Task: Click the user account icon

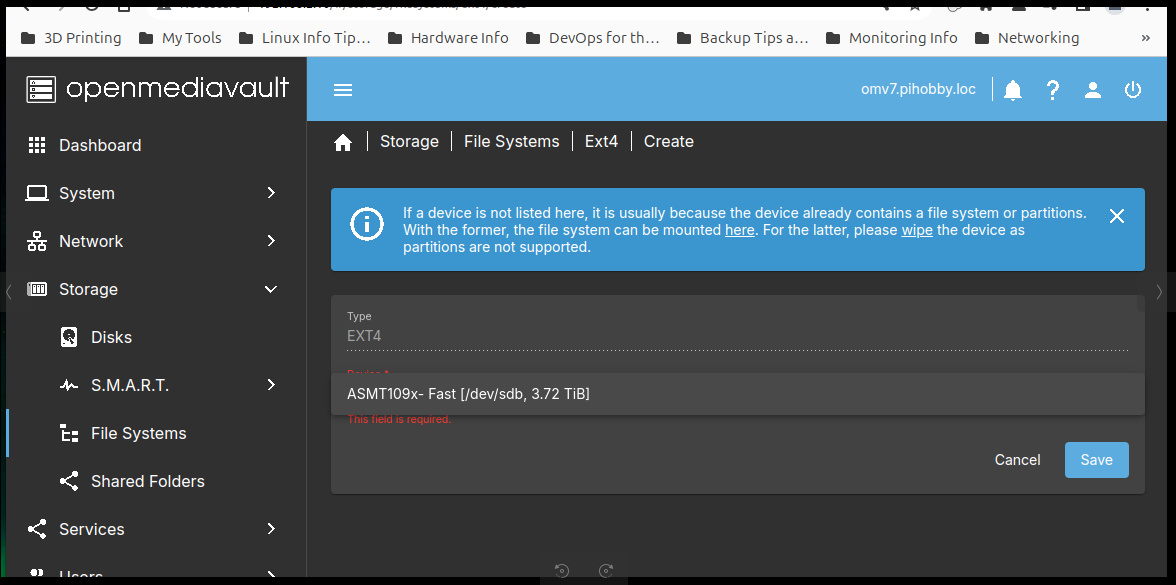Action: point(1092,89)
